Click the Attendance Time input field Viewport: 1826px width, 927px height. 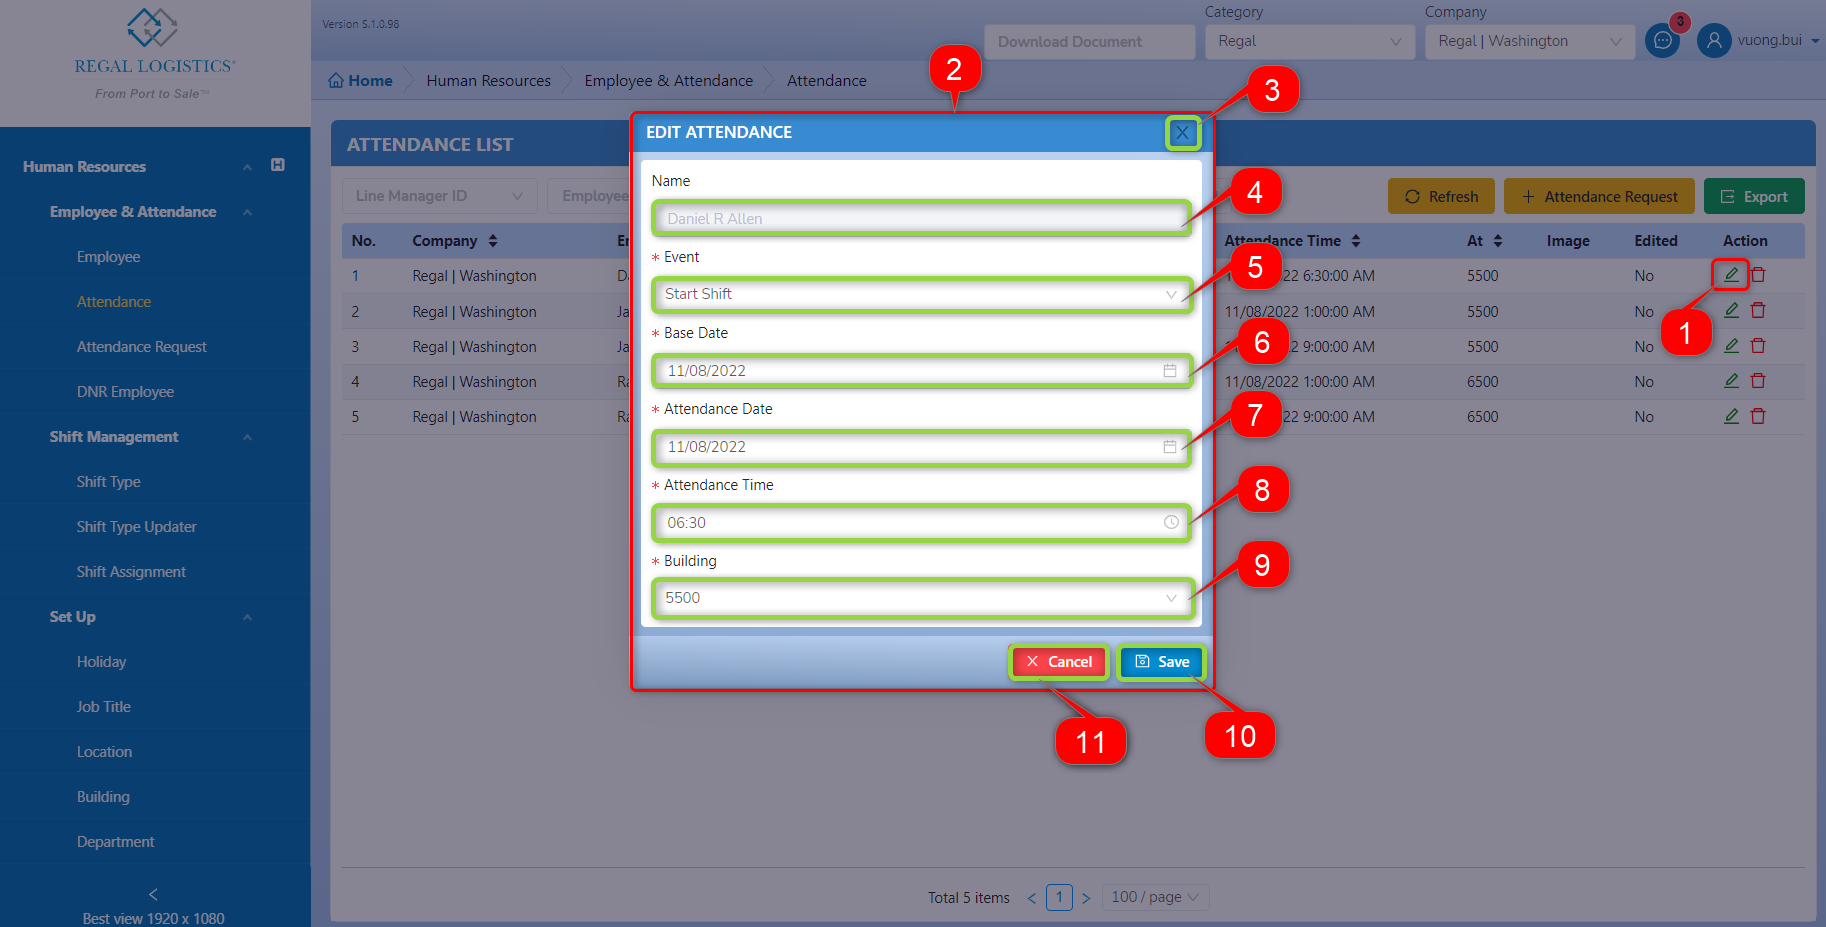pos(921,522)
